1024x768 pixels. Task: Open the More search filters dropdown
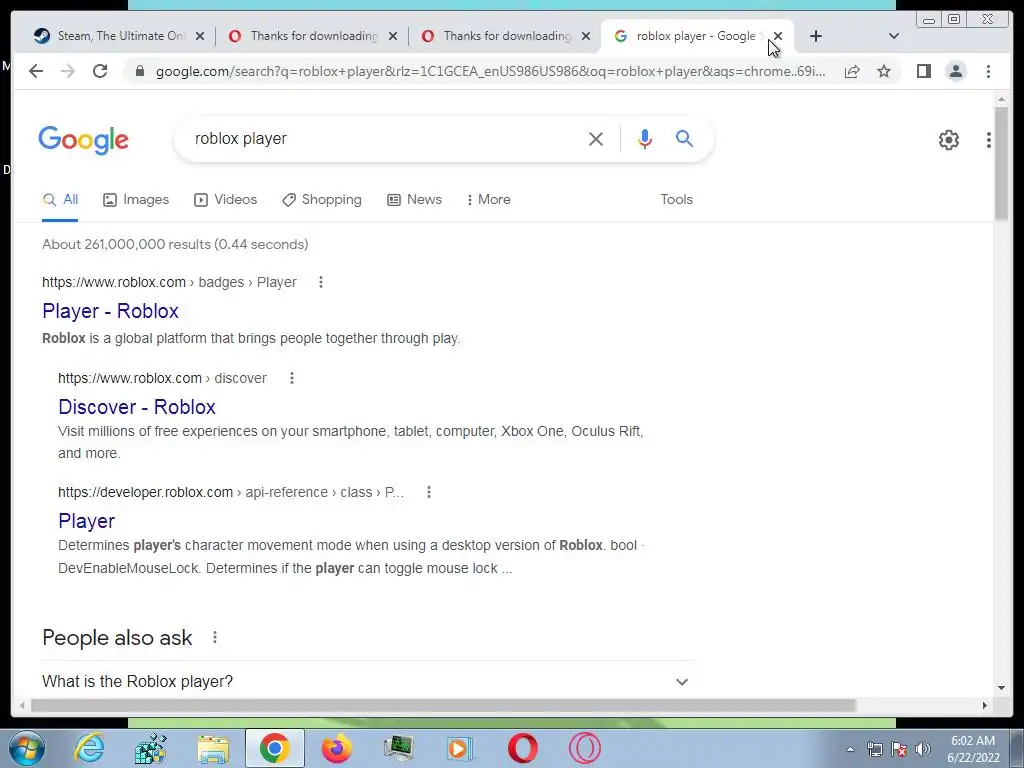click(x=488, y=200)
